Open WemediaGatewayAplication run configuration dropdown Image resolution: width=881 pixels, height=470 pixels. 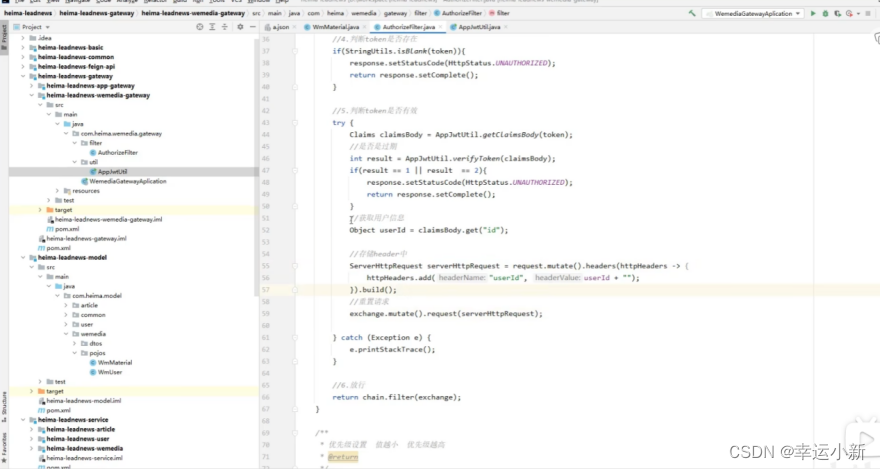pos(753,13)
